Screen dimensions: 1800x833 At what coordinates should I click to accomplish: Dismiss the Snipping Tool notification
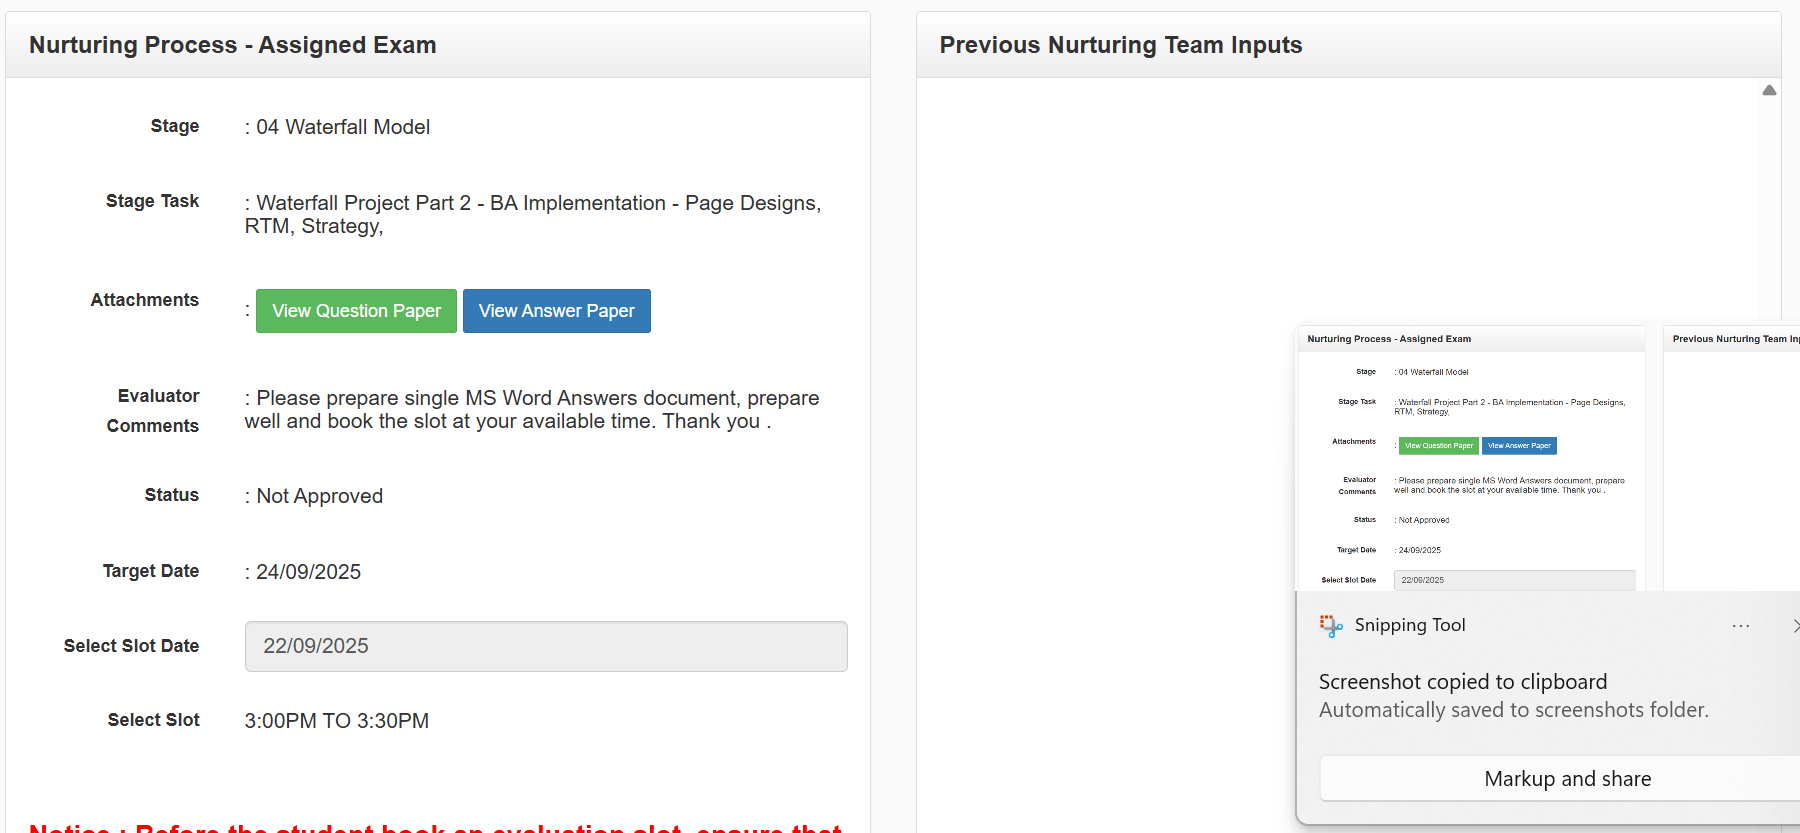(1794, 626)
